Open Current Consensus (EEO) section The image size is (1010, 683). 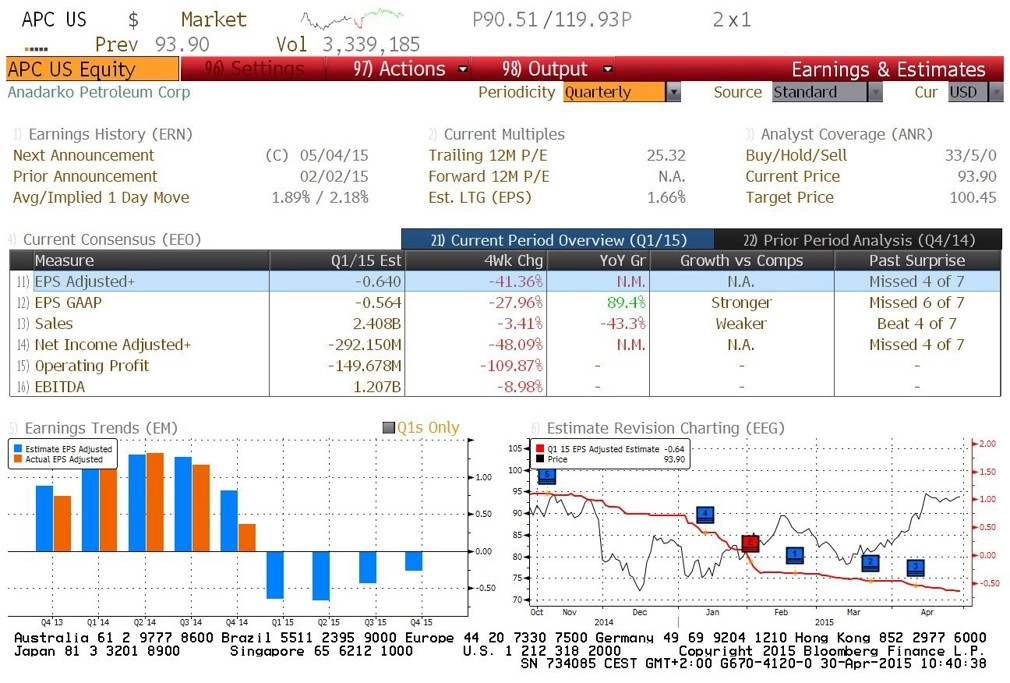pyautogui.click(x=105, y=240)
